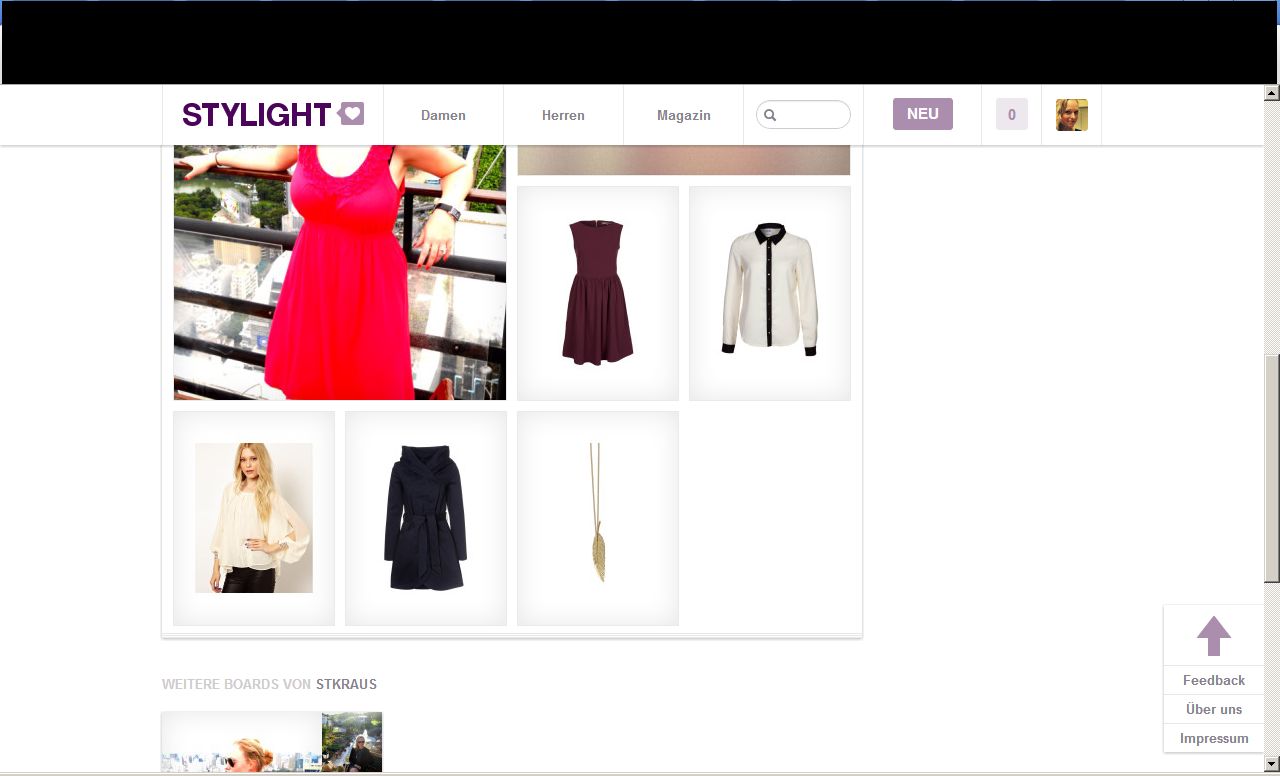1280x776 pixels.
Task: Open the Über uns link
Action: 1214,709
